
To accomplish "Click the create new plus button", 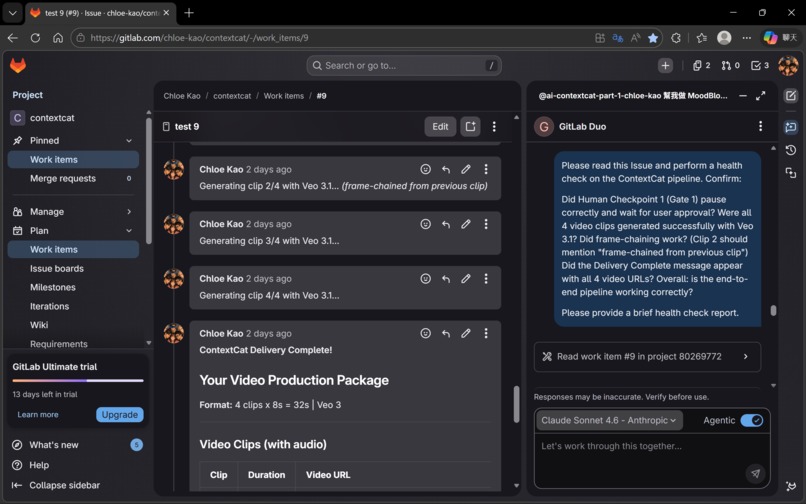I will [x=665, y=65].
